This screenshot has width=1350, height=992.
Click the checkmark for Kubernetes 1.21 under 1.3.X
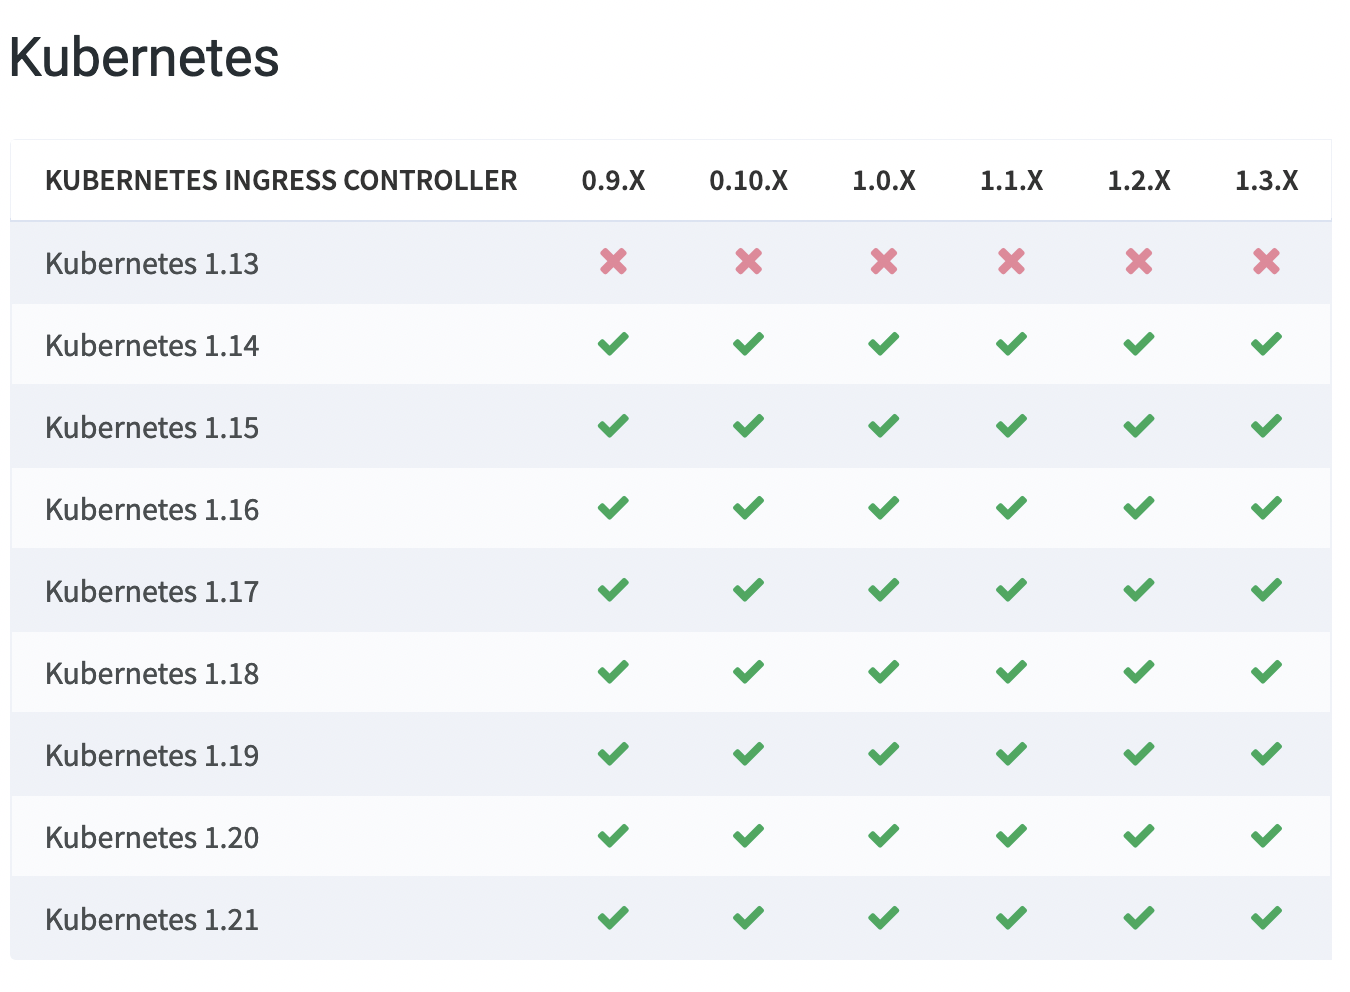pyautogui.click(x=1266, y=918)
